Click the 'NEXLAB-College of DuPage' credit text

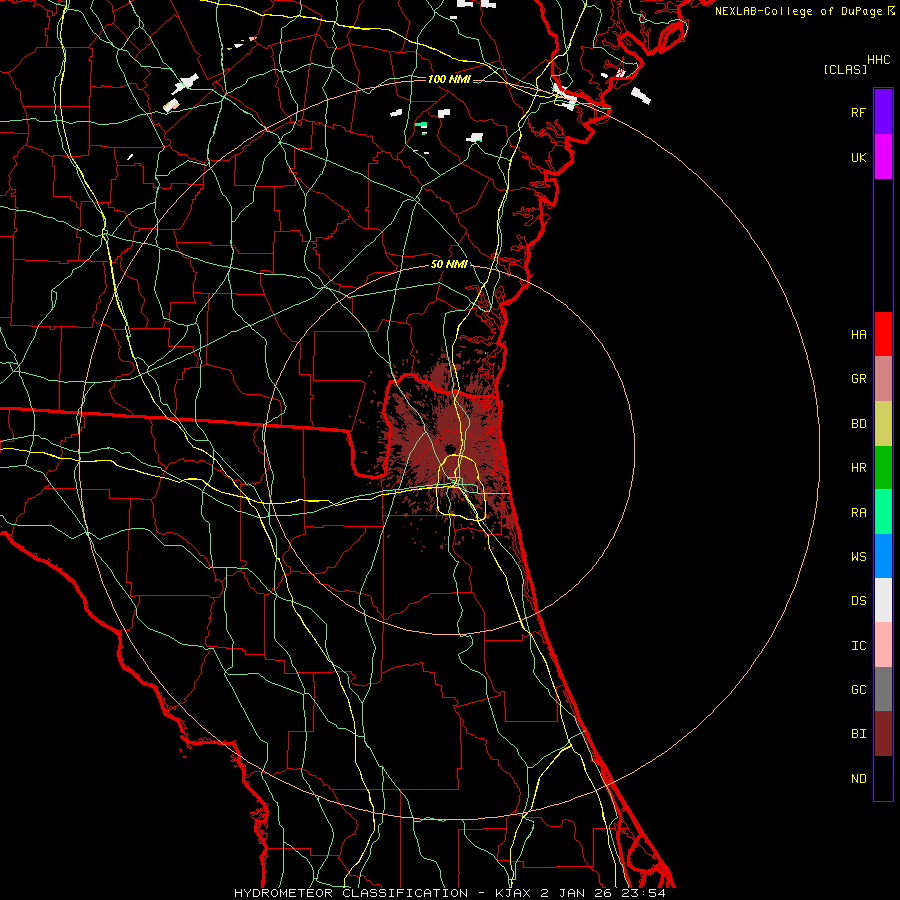point(798,11)
